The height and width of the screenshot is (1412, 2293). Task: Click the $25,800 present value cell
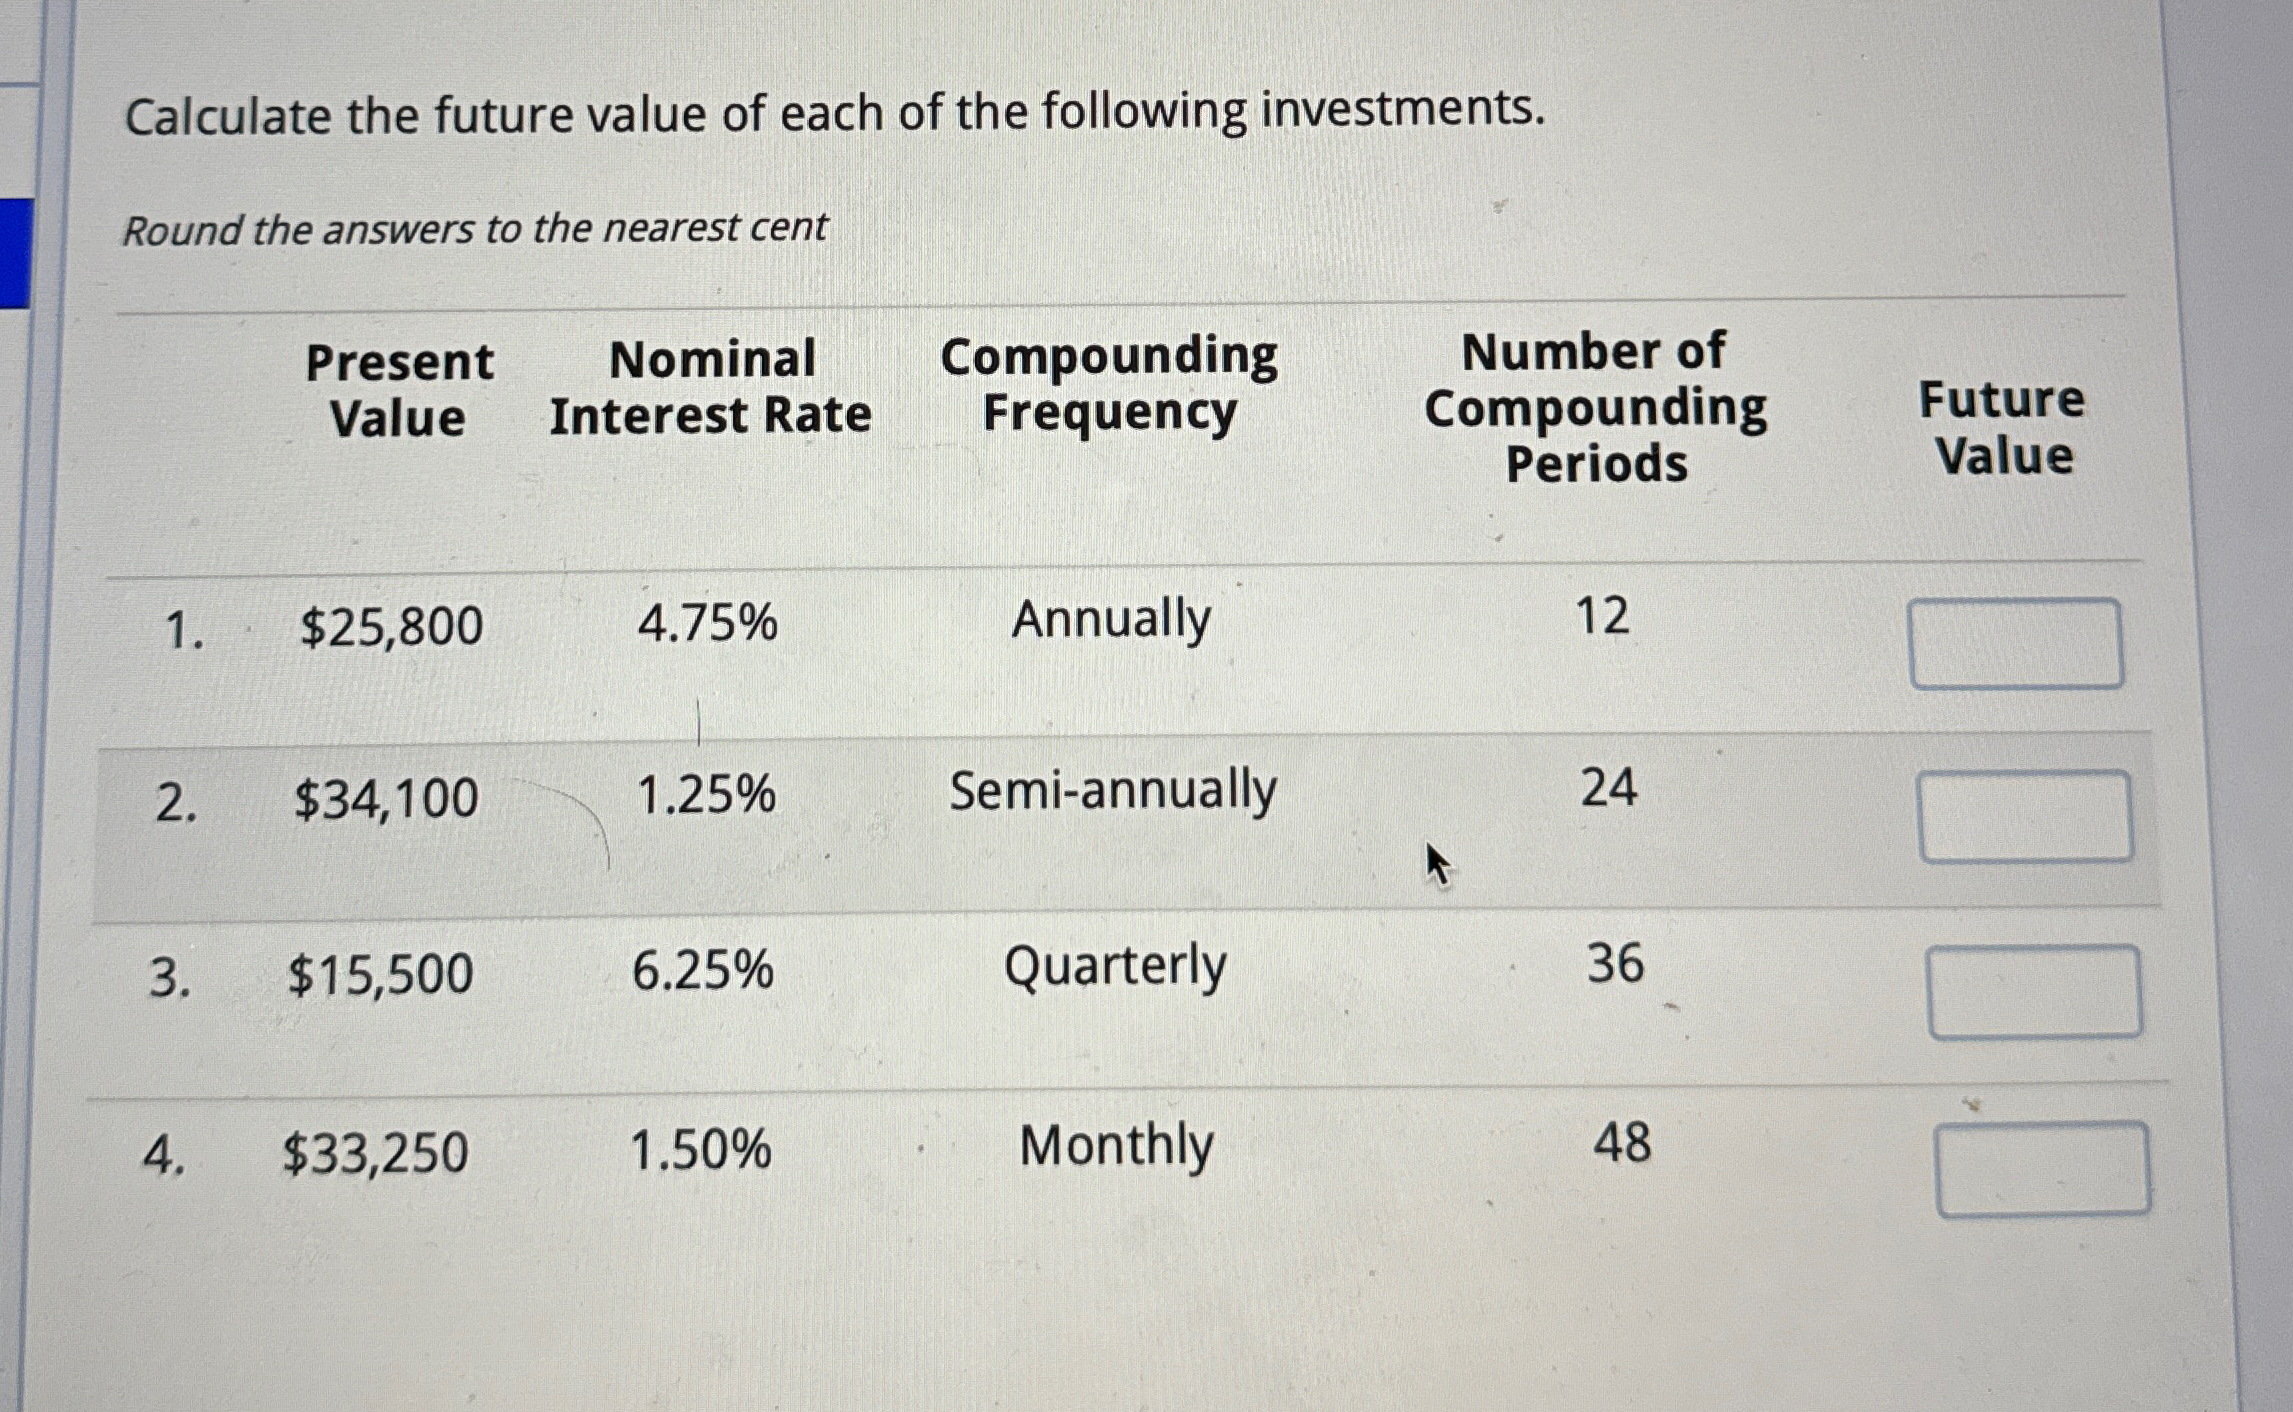391,627
